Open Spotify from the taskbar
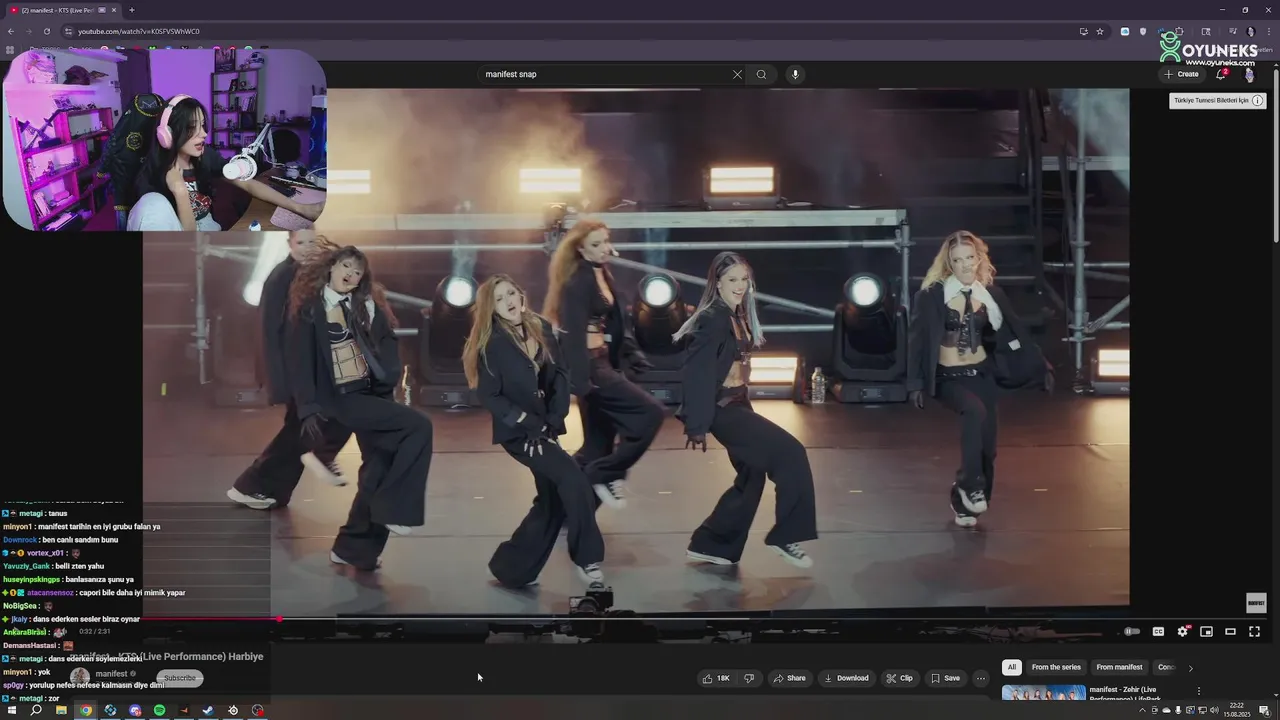Viewport: 1280px width, 720px height. (159, 710)
